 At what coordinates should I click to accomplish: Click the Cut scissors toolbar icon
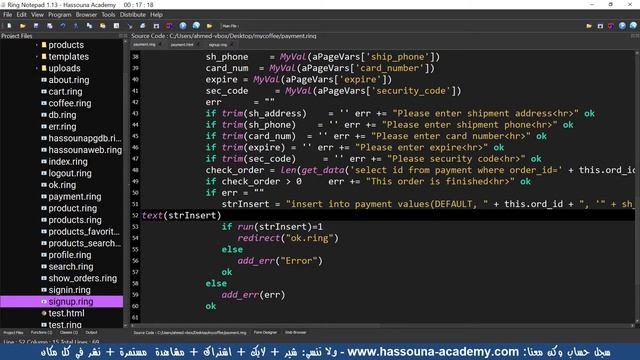click(76, 26)
